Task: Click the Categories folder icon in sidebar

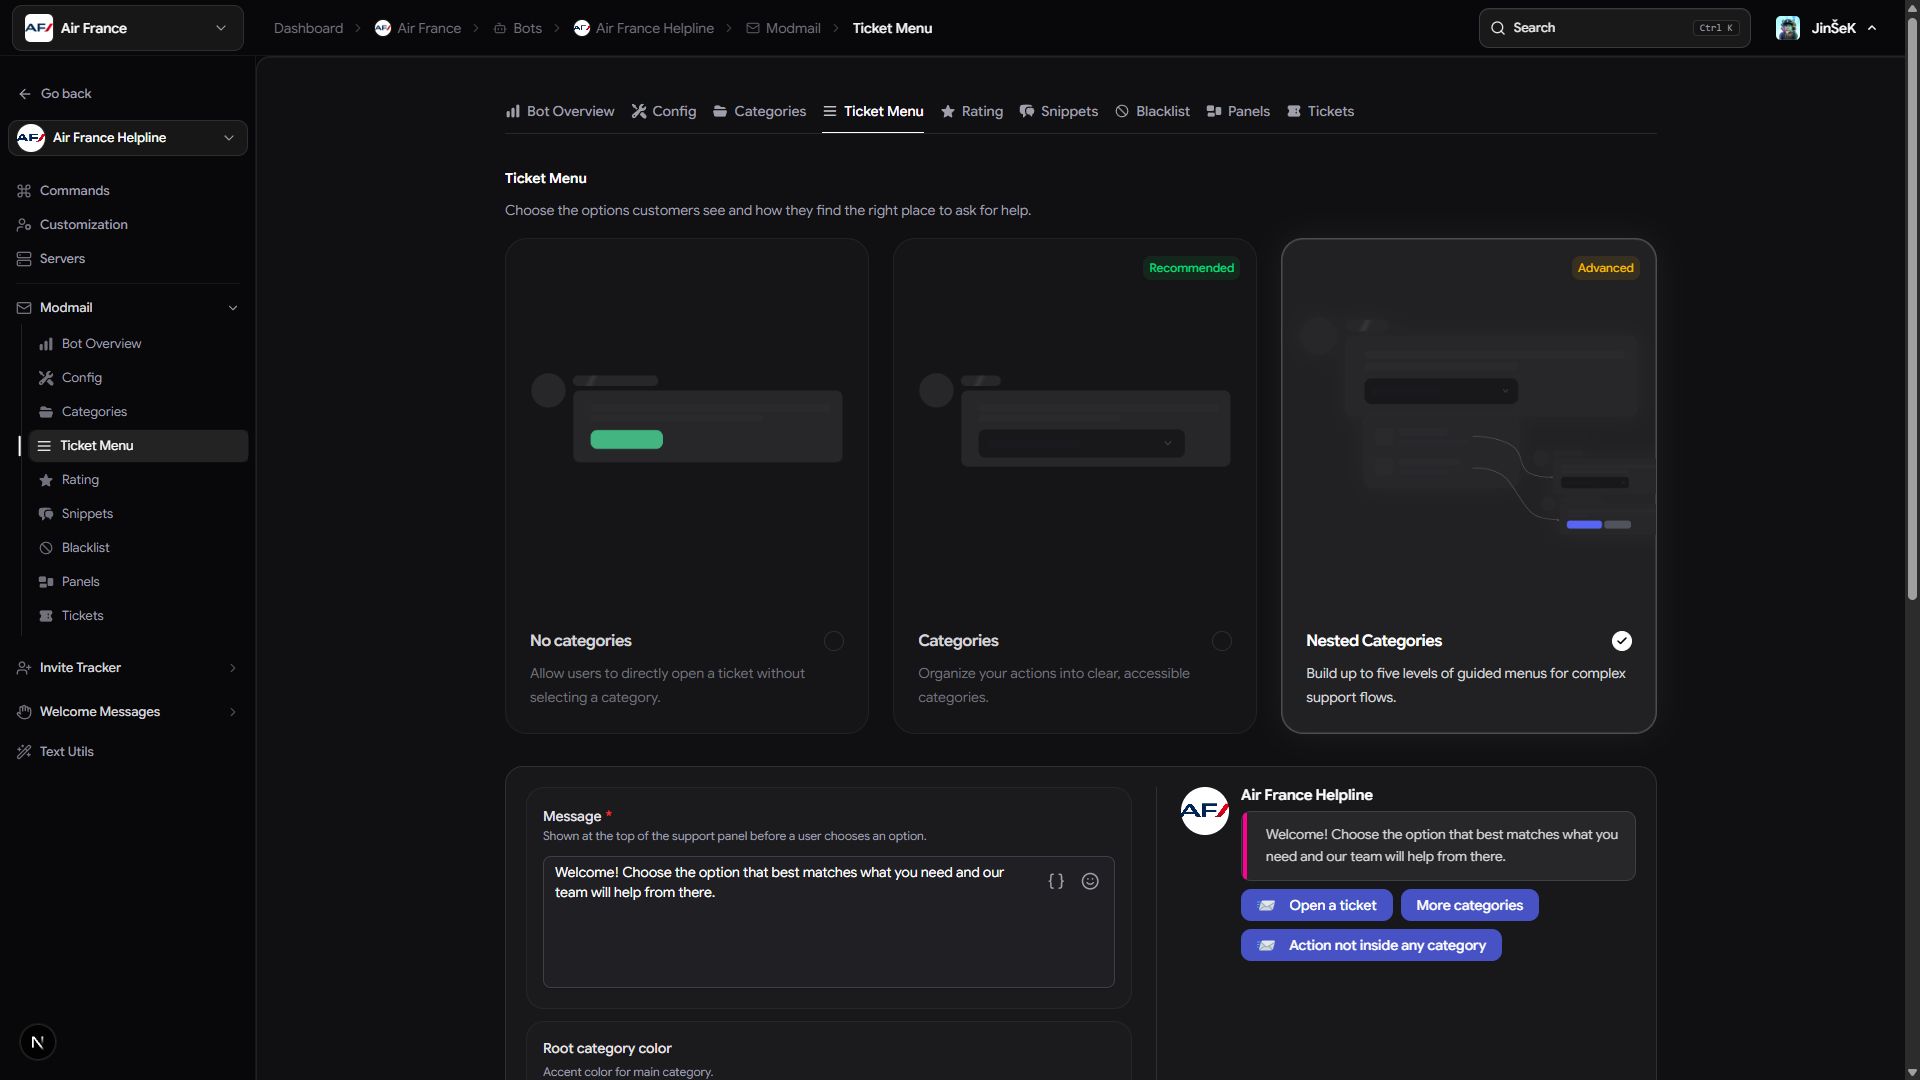Action: (46, 412)
